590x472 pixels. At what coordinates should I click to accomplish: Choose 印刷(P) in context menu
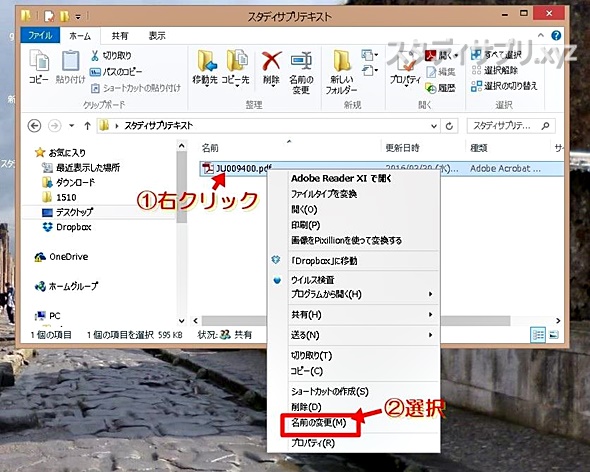pyautogui.click(x=306, y=225)
